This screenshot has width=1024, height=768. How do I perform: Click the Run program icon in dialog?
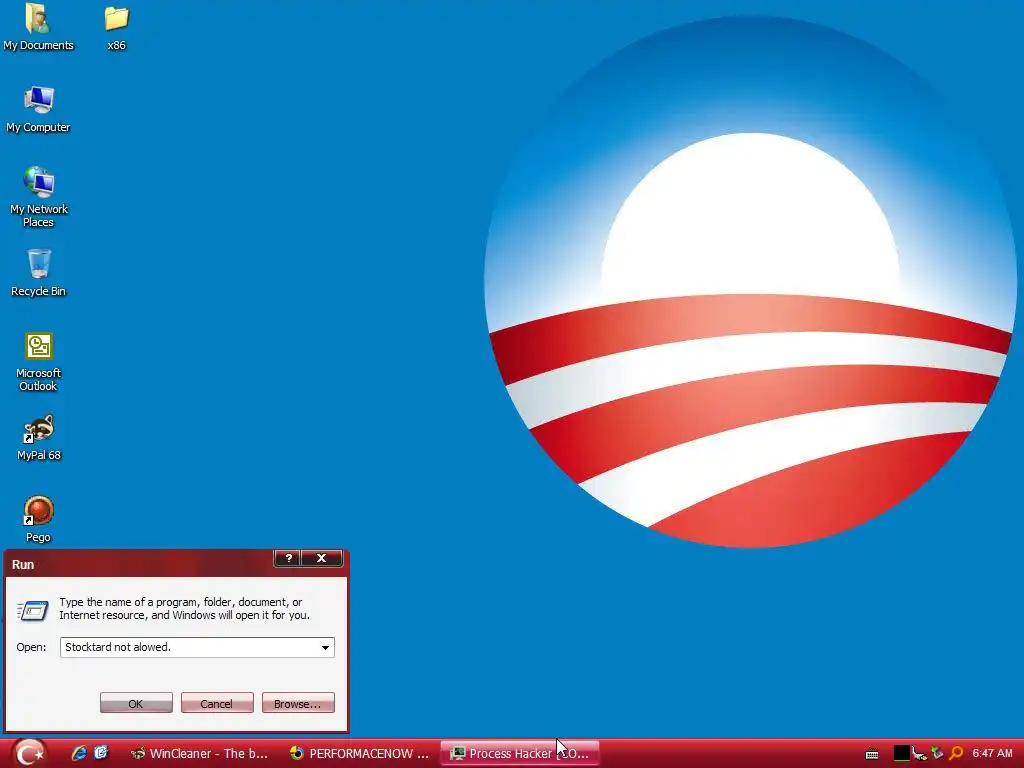pyautogui.click(x=33, y=610)
